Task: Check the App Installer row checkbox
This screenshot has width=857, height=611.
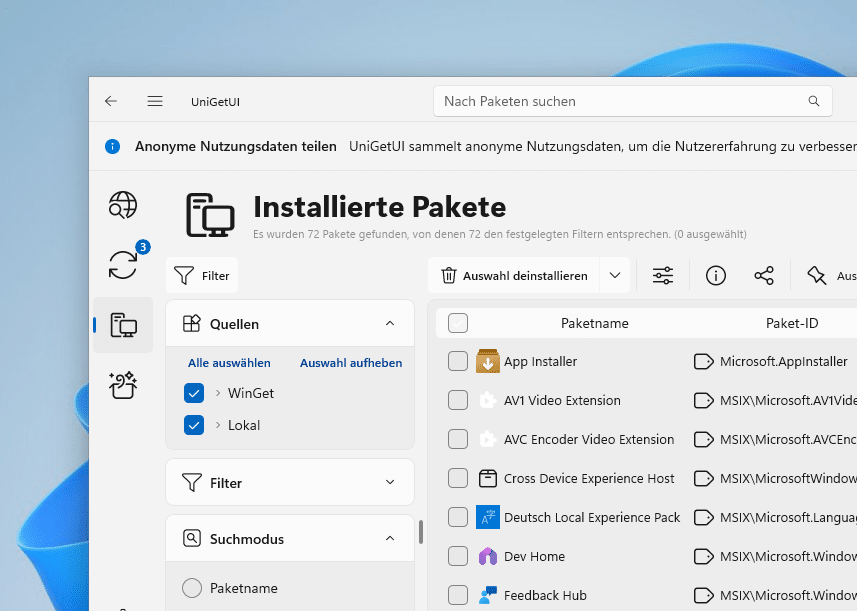Action: (458, 361)
